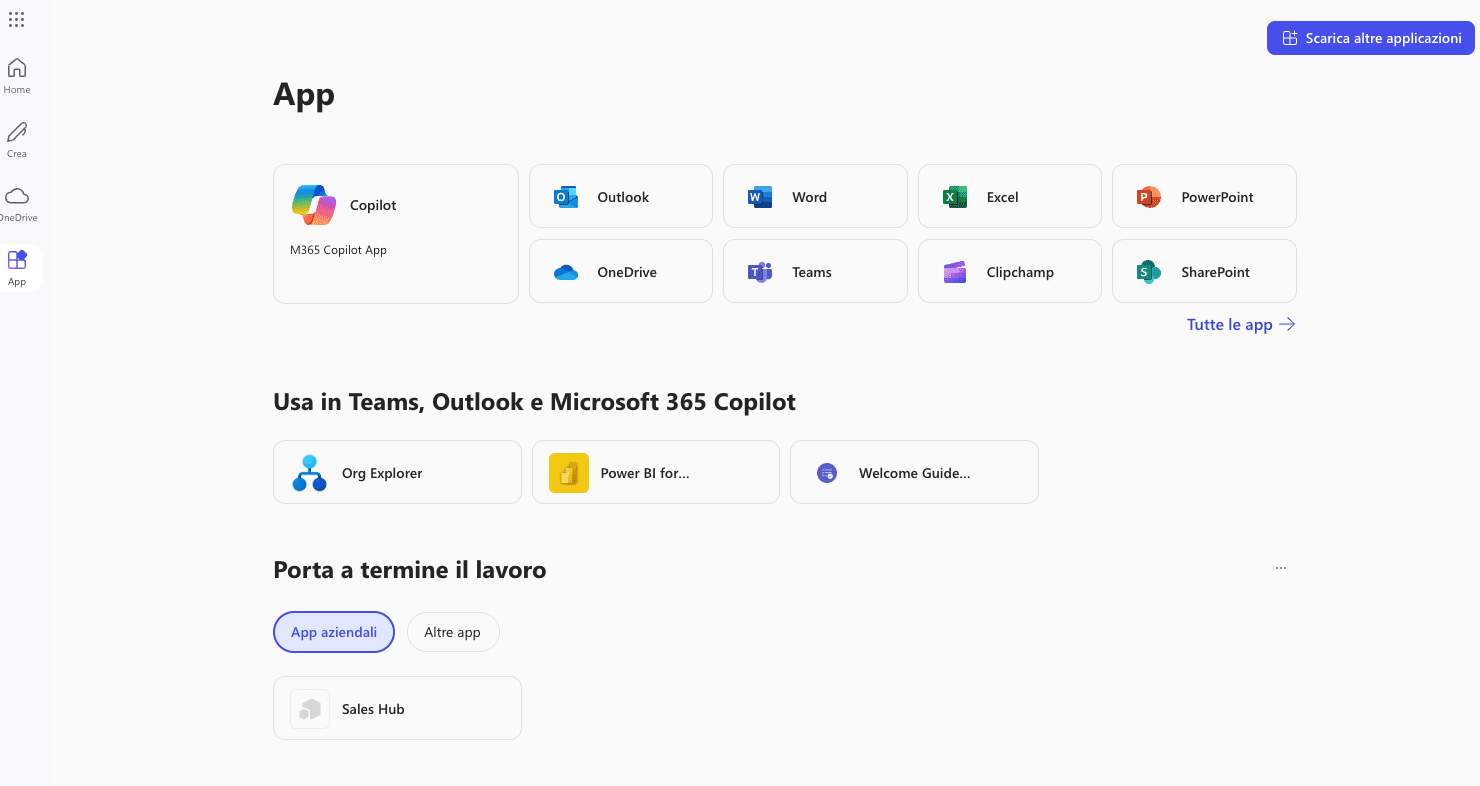This screenshot has height=786, width=1480.
Task: Open the Word app icon
Action: tap(815, 196)
